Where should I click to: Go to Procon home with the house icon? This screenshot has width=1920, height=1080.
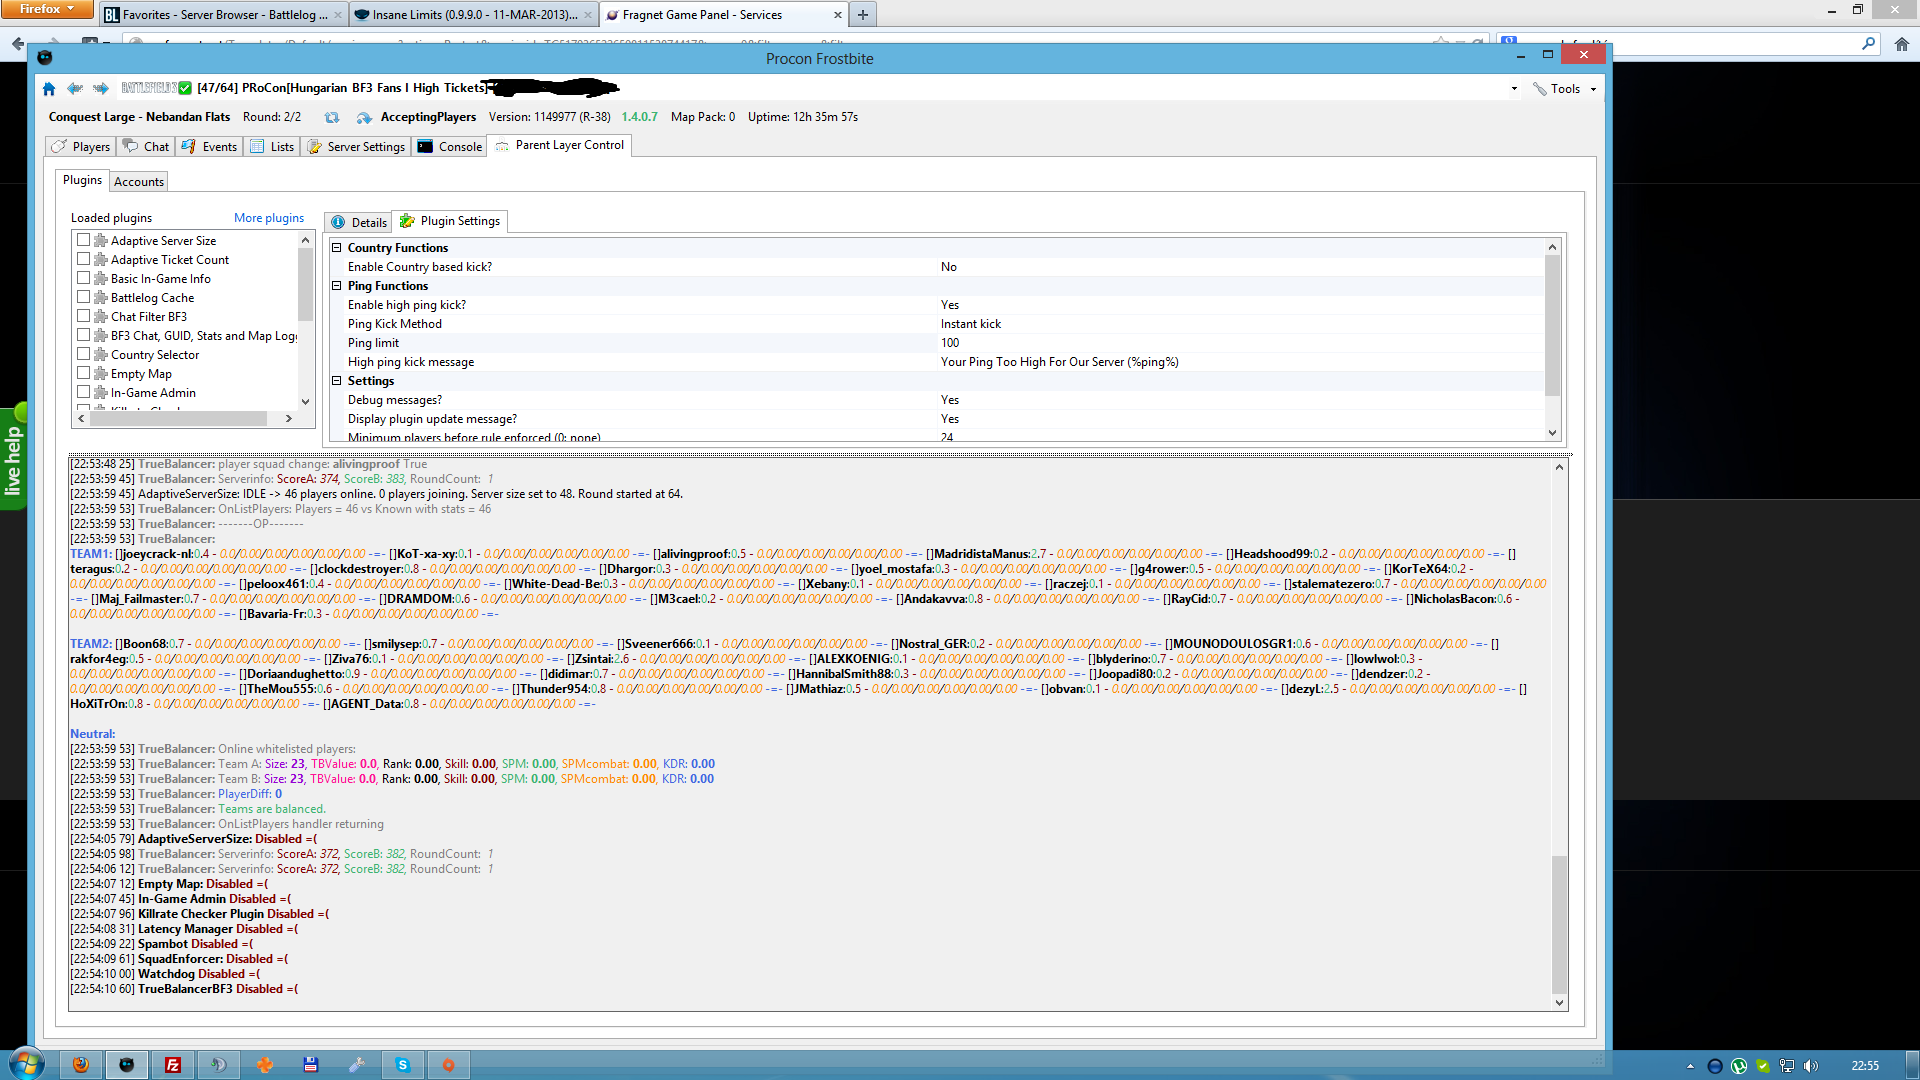pyautogui.click(x=49, y=89)
